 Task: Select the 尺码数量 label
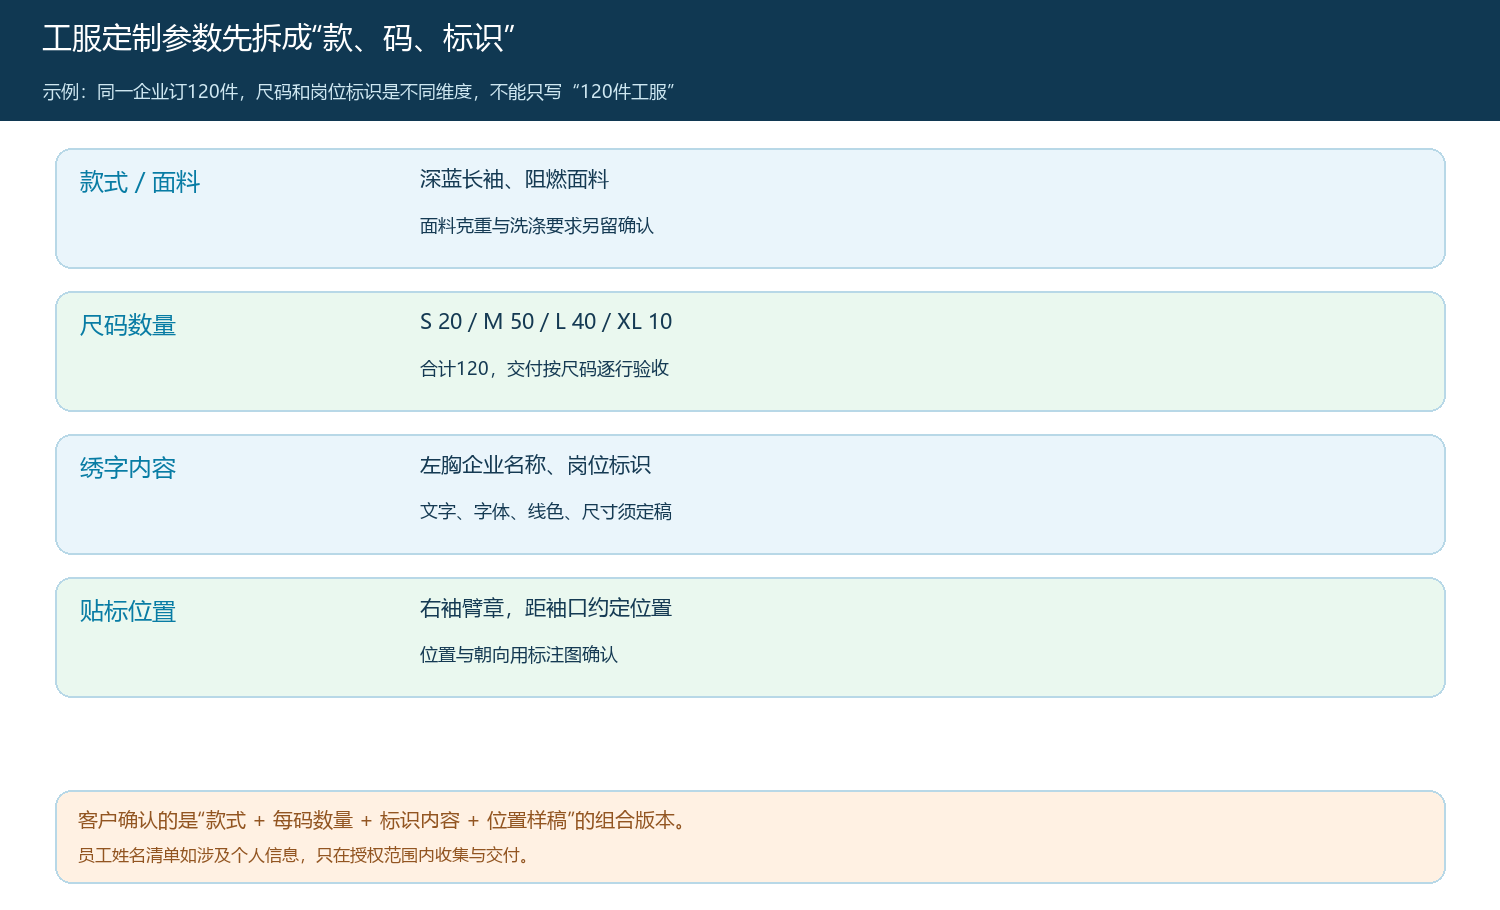[x=128, y=325]
